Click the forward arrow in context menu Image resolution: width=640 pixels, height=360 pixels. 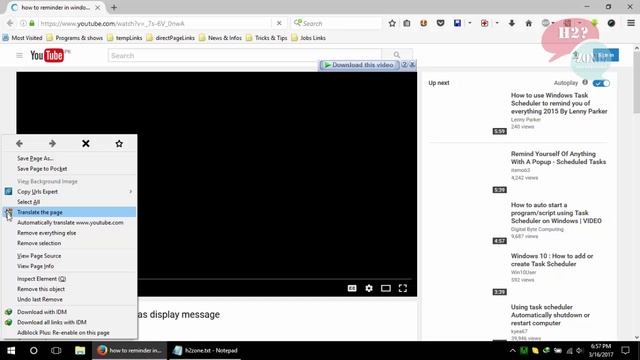pyautogui.click(x=52, y=144)
